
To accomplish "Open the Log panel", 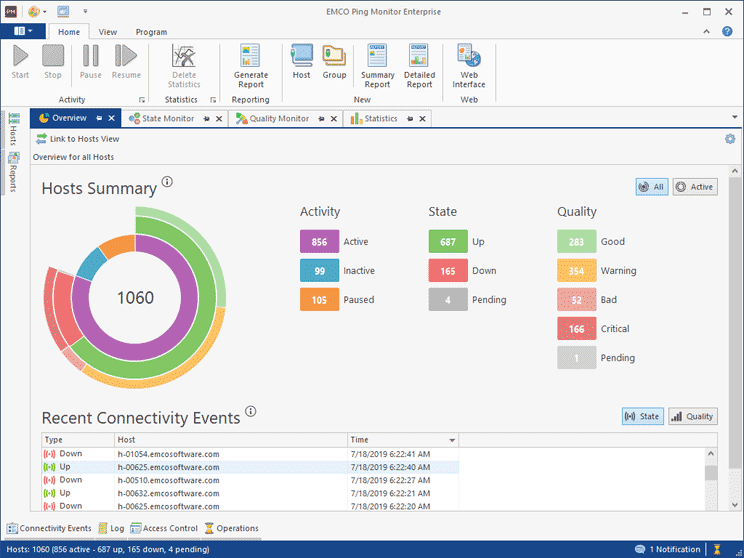I will click(x=111, y=528).
